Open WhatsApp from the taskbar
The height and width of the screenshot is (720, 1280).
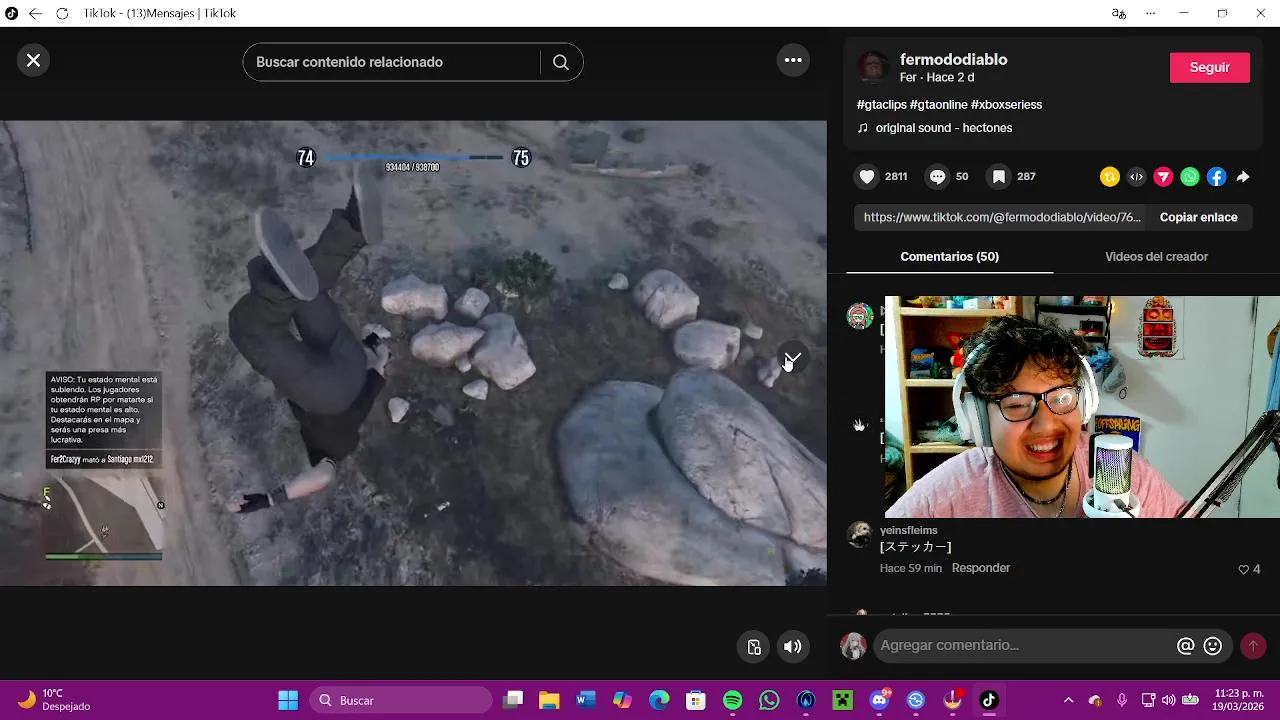tap(769, 700)
